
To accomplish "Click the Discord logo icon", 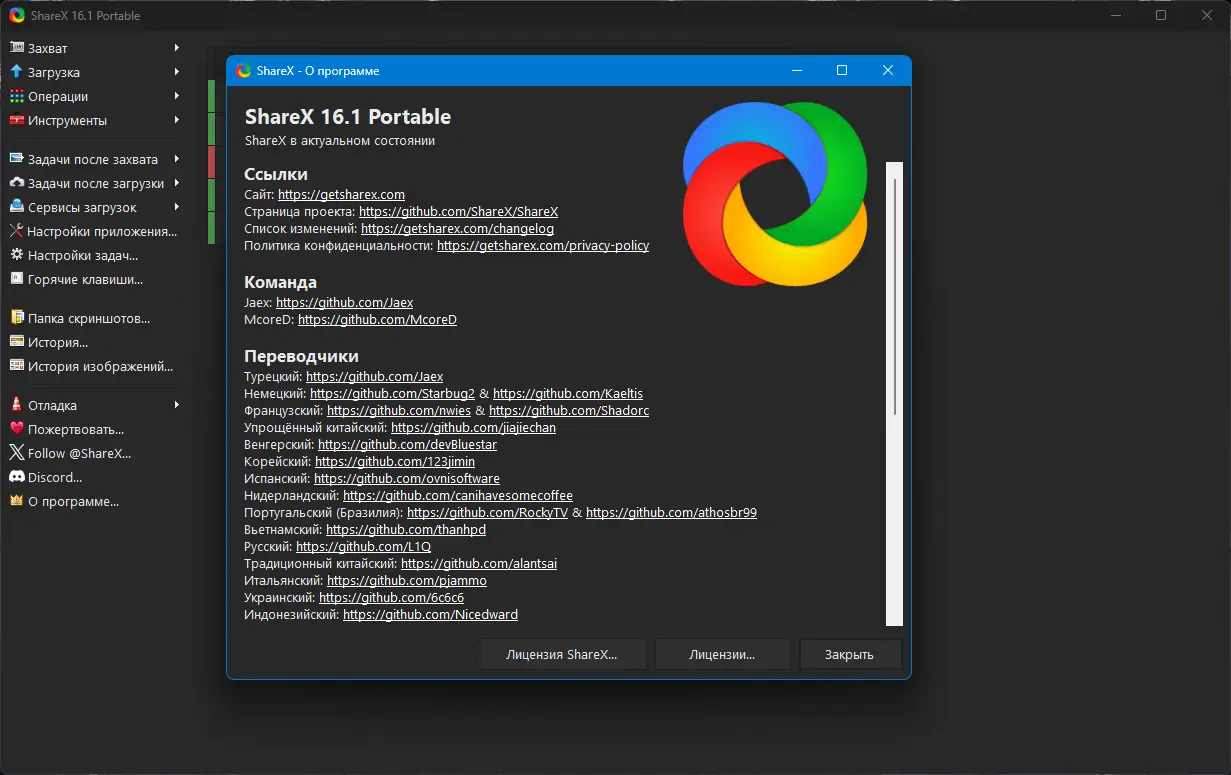I will 16,477.
